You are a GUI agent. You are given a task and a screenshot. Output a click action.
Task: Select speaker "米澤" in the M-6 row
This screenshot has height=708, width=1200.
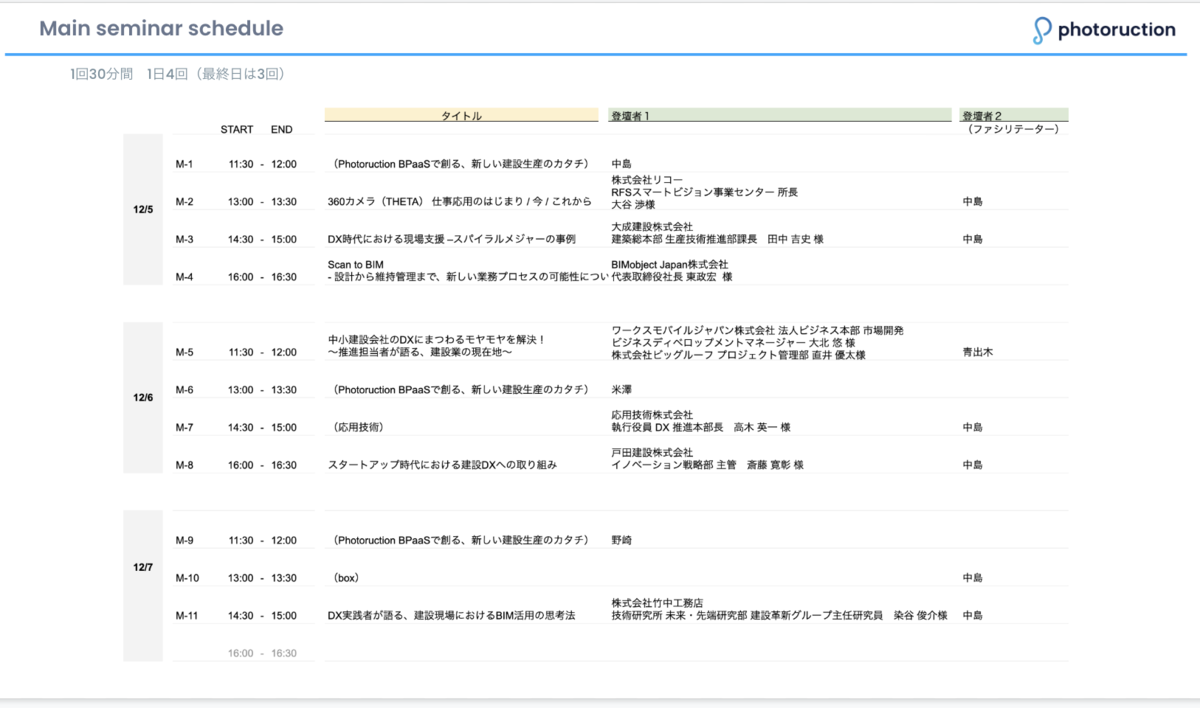point(621,390)
